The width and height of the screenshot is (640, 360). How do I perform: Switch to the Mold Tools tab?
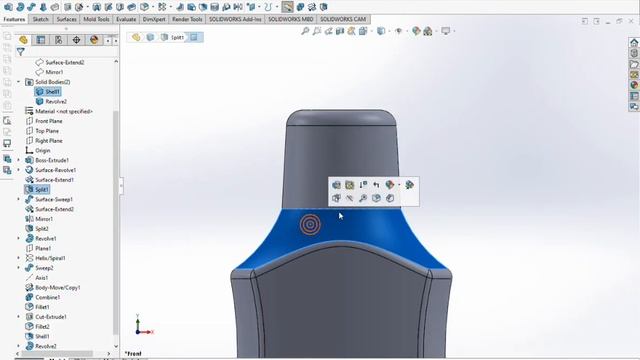tap(96, 19)
